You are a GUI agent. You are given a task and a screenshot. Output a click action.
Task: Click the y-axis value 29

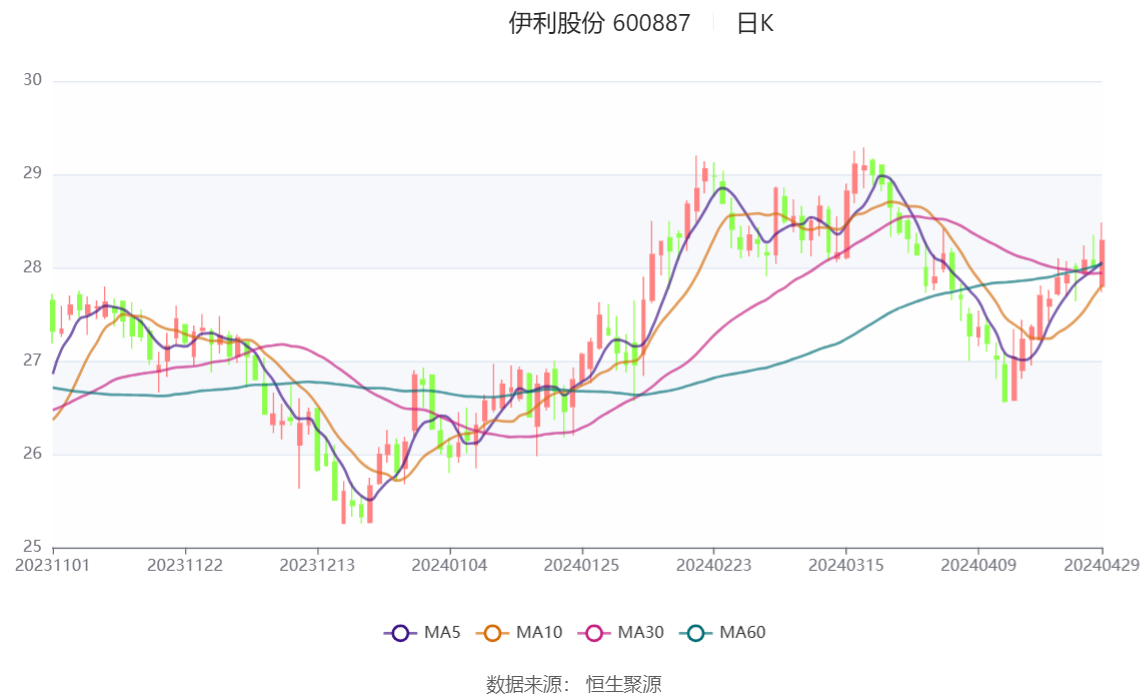tap(32, 173)
